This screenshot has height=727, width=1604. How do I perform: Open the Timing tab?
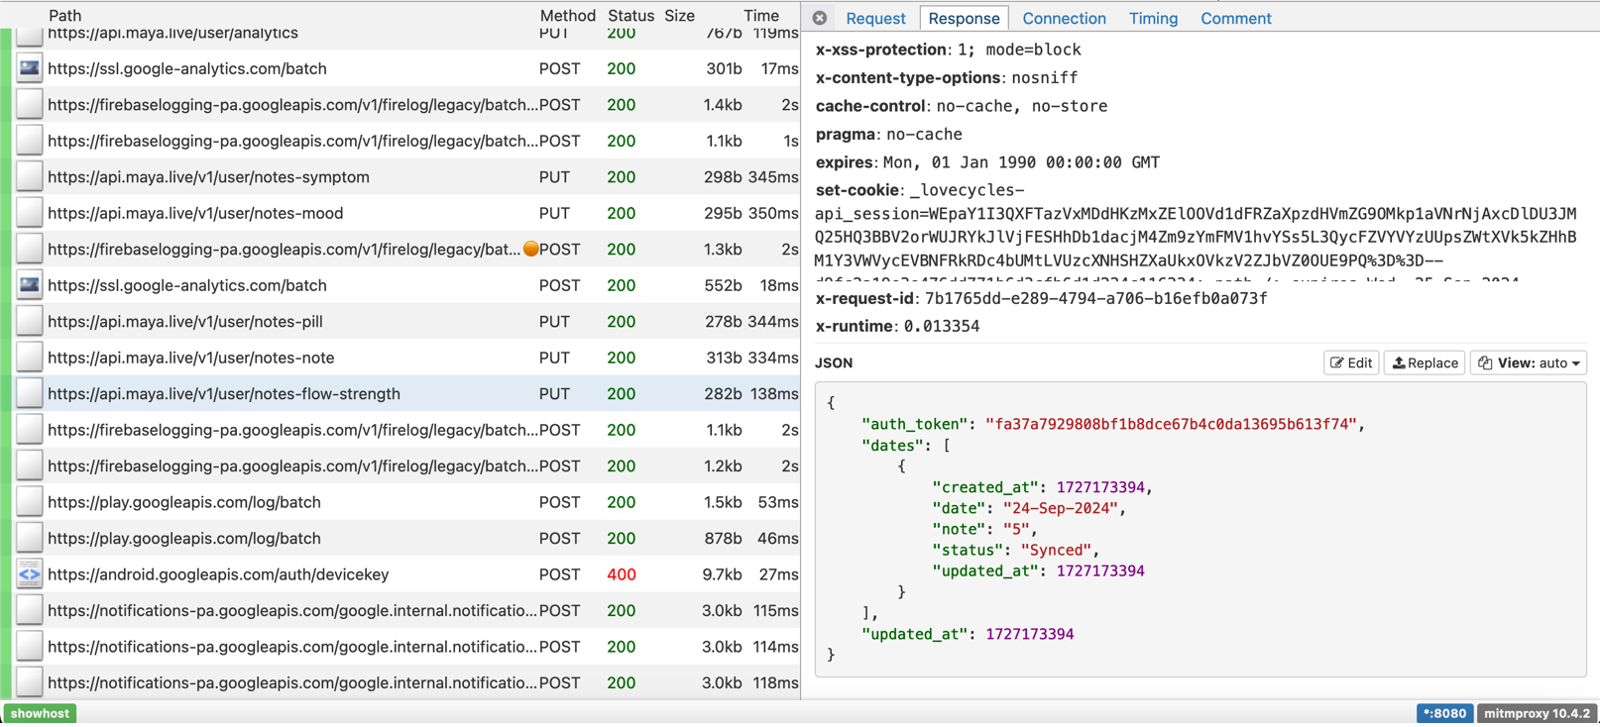pos(1153,18)
